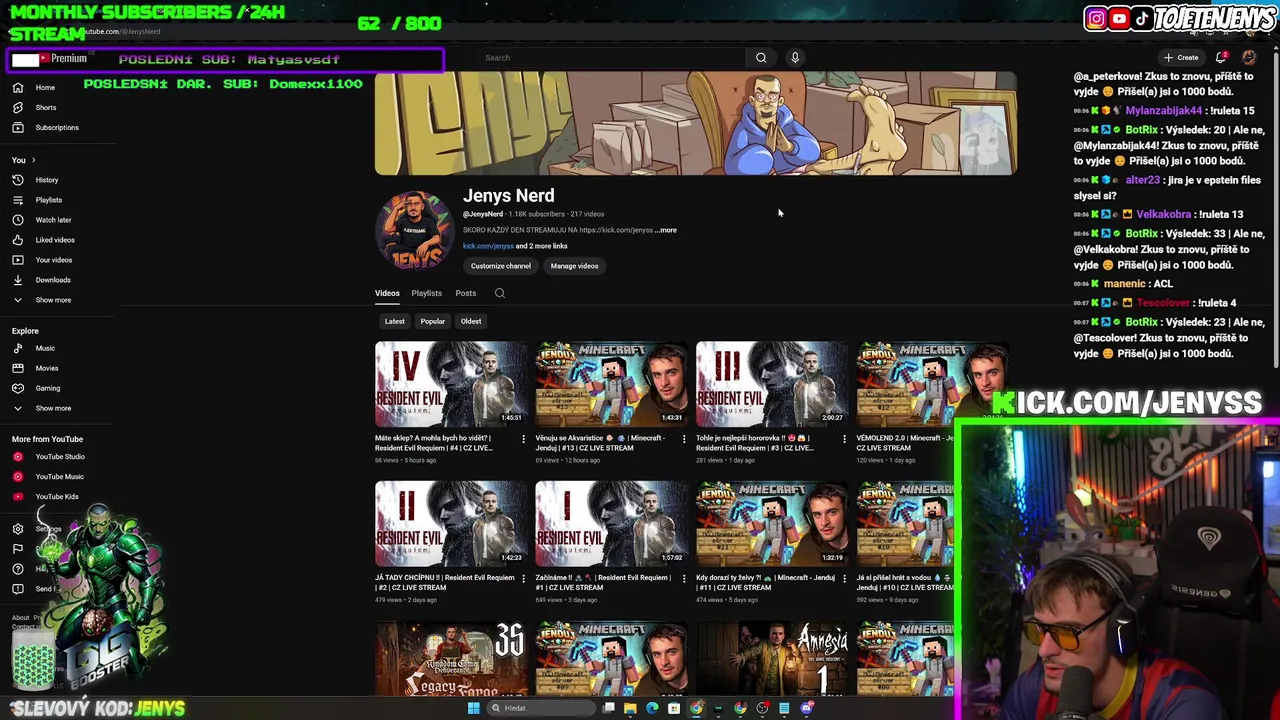Screen dimensions: 1280x720
Task: Open Resident Evil Requiem #4 thumbnail
Action: tap(451, 384)
